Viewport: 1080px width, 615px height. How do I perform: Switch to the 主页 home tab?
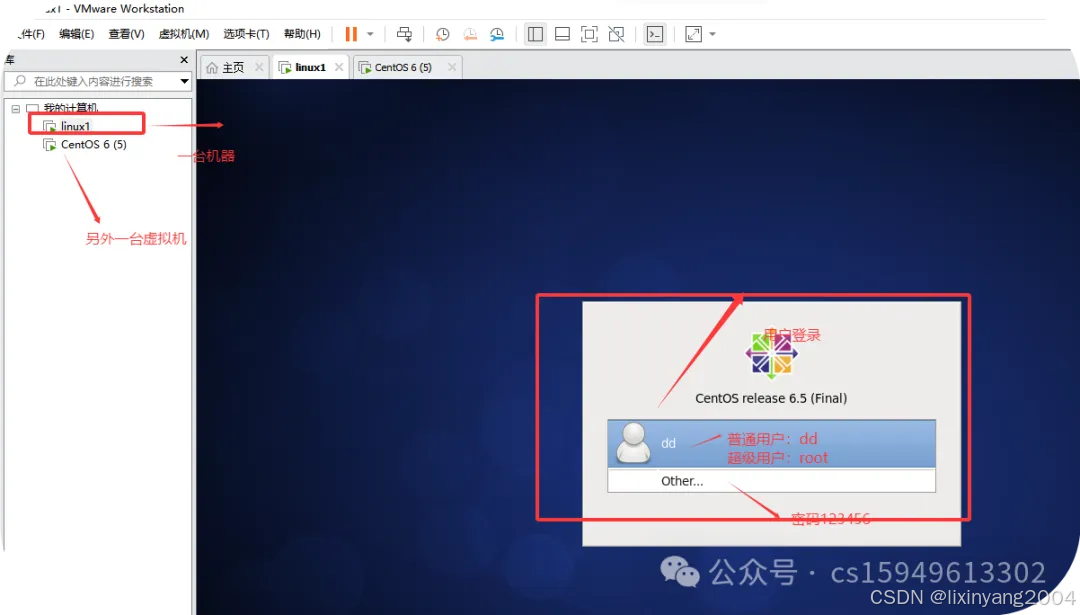pos(233,67)
